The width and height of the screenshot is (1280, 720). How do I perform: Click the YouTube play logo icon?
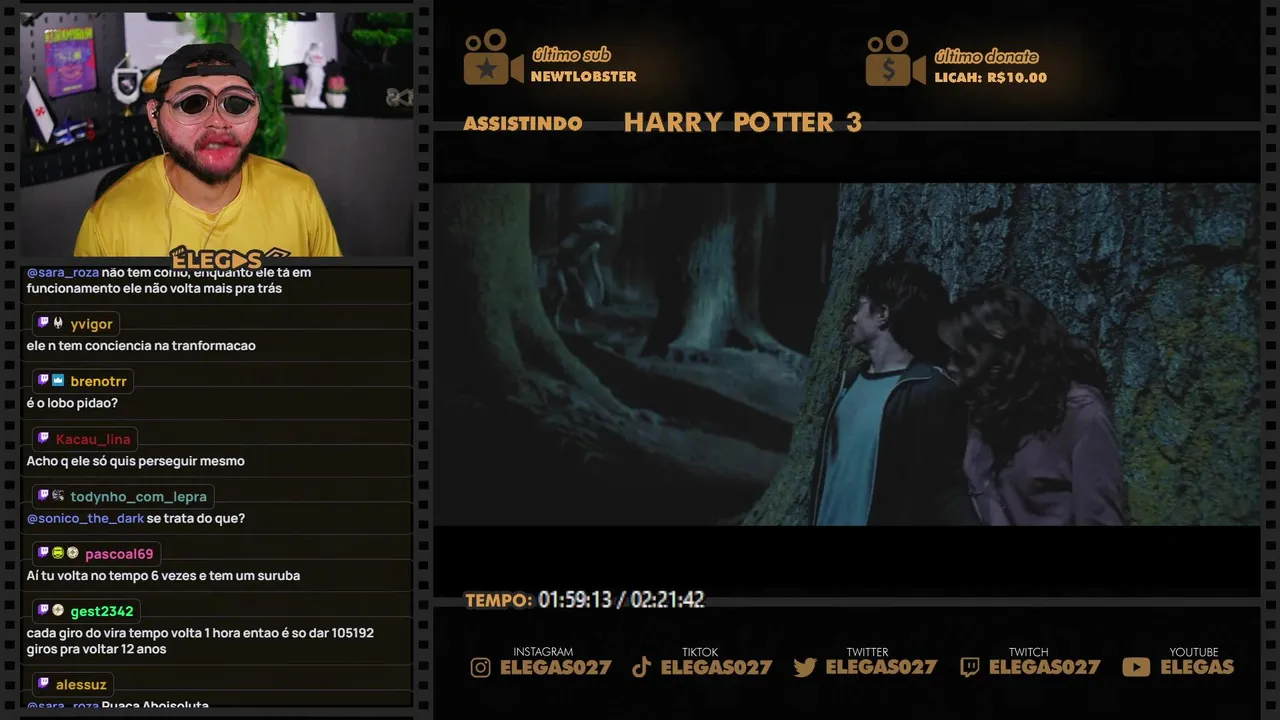tap(1136, 668)
